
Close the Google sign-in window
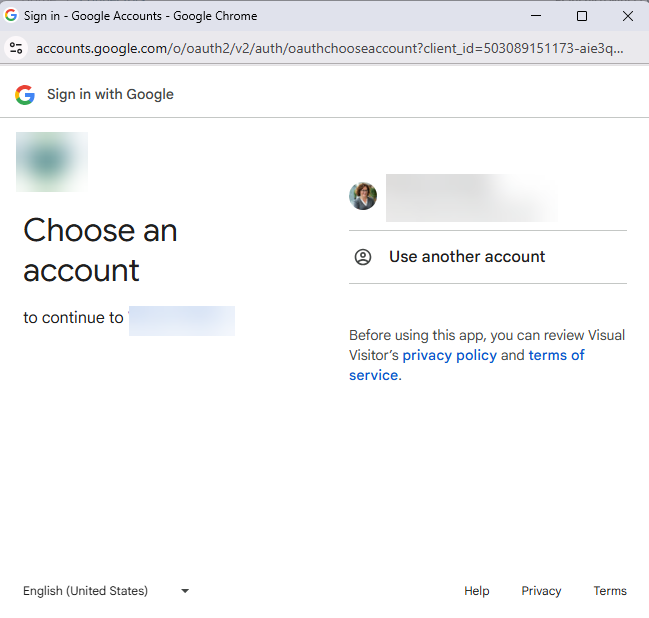click(628, 16)
